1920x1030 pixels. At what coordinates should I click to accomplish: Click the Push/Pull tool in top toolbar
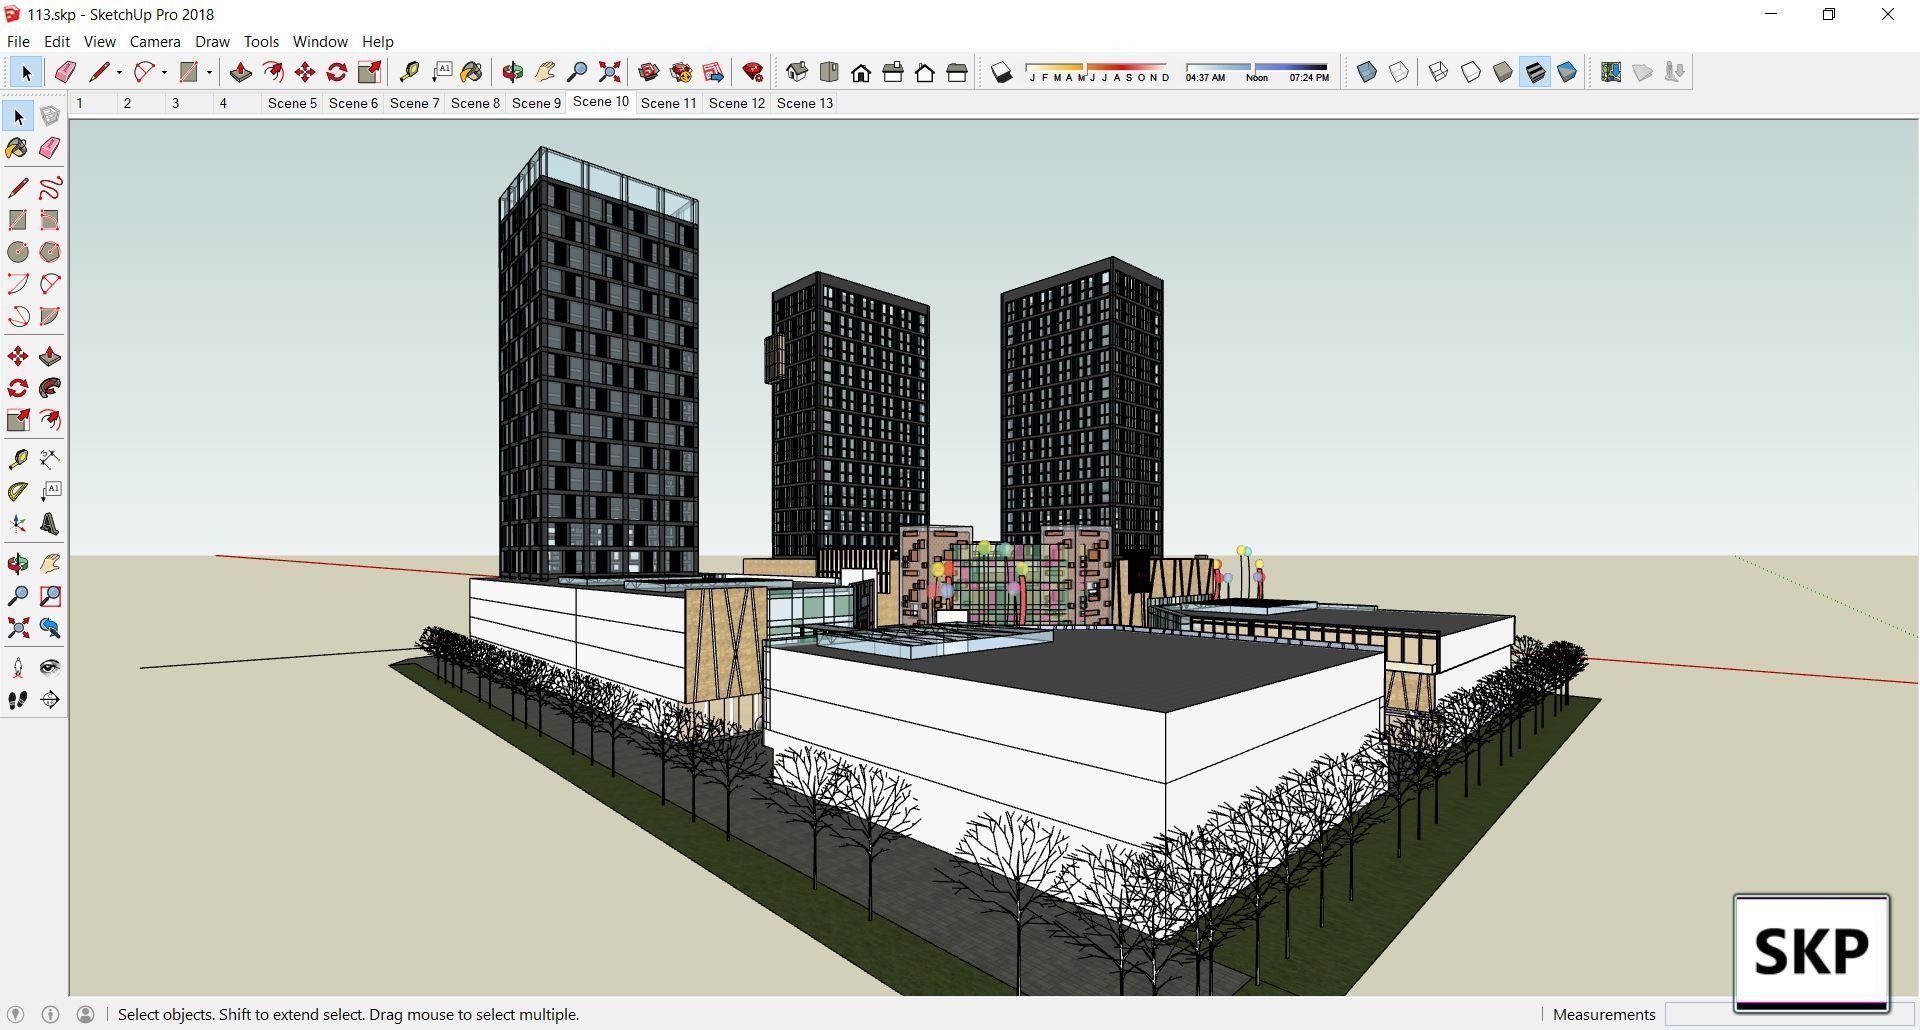[240, 72]
